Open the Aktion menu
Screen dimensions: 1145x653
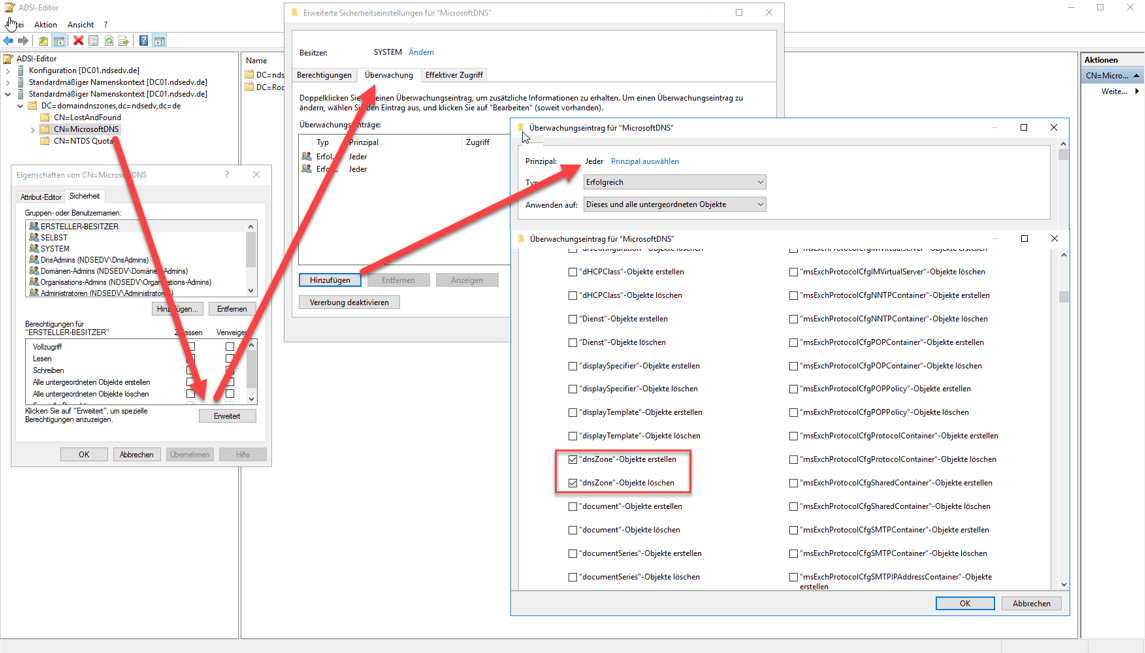click(45, 24)
